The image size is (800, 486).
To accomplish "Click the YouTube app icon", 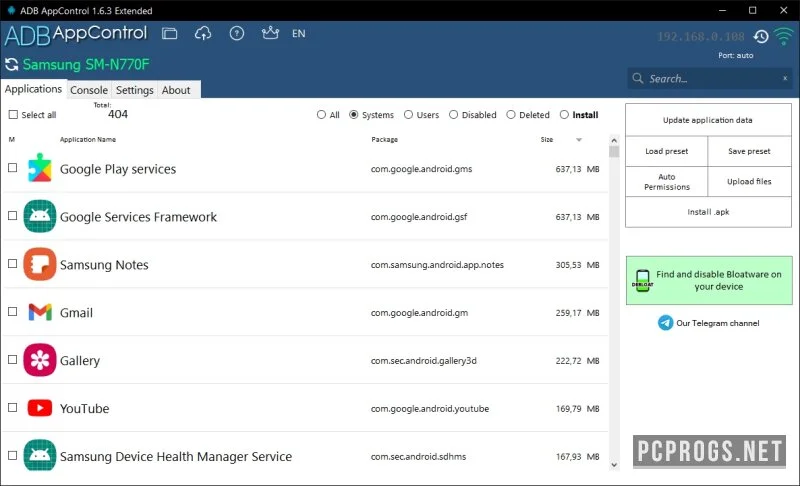I will click(40, 407).
